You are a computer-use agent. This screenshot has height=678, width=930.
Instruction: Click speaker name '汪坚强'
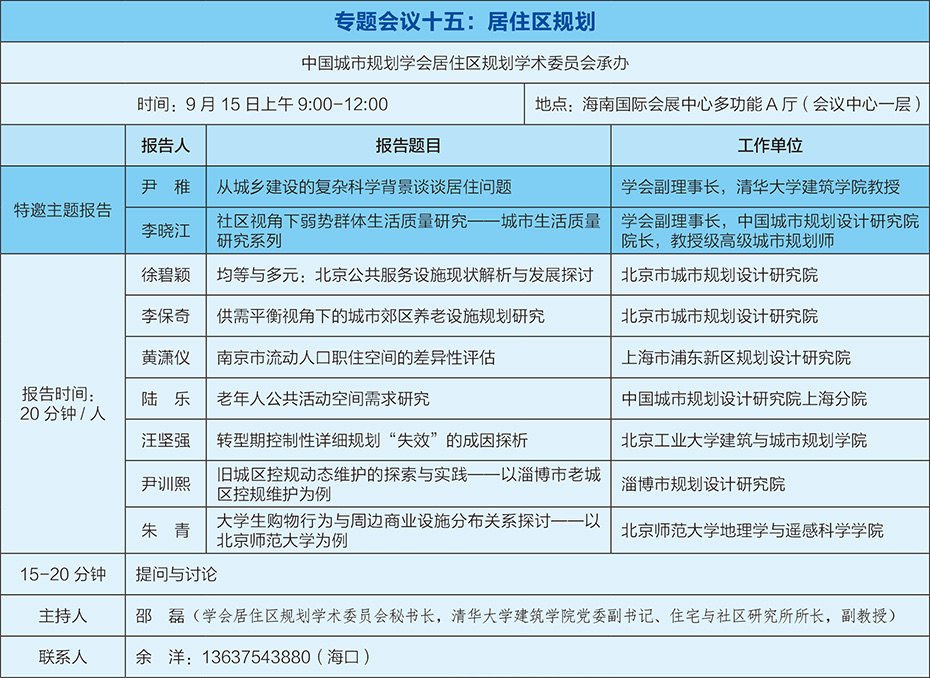pos(165,441)
